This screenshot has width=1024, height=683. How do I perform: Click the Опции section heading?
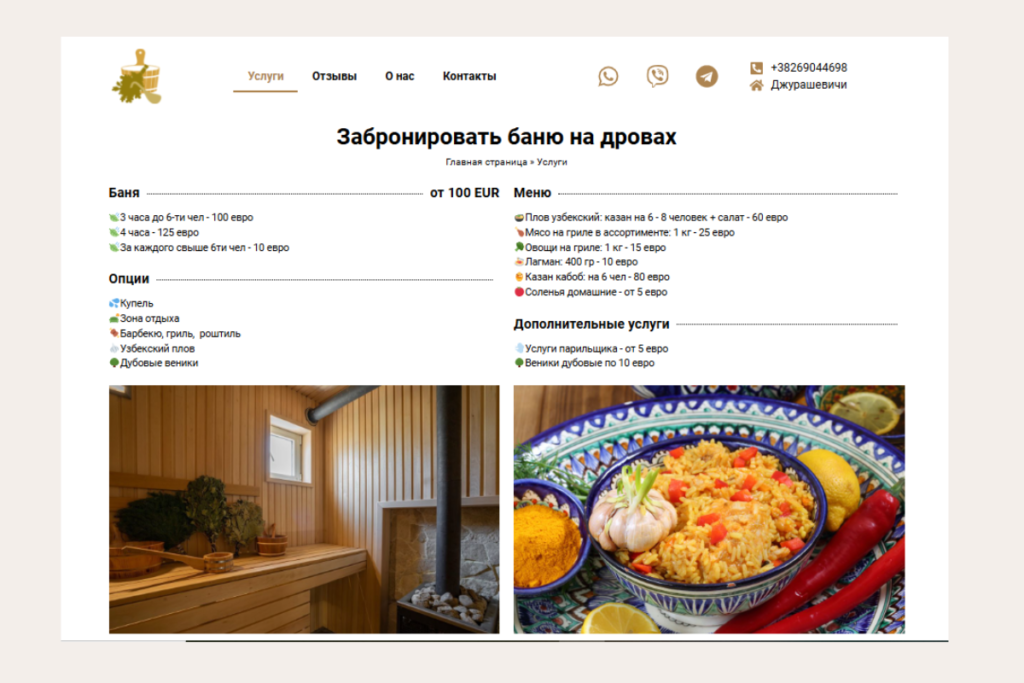pos(129,279)
